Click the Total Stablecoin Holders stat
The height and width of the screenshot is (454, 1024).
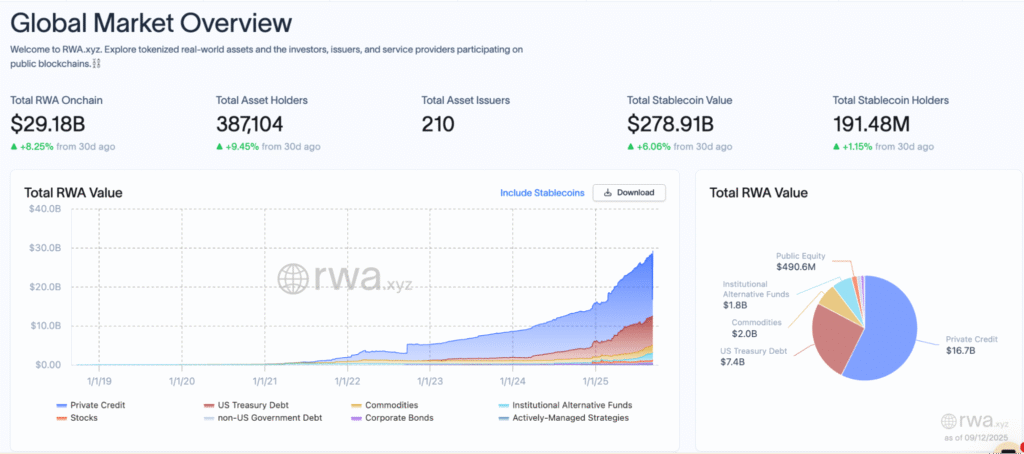(891, 125)
